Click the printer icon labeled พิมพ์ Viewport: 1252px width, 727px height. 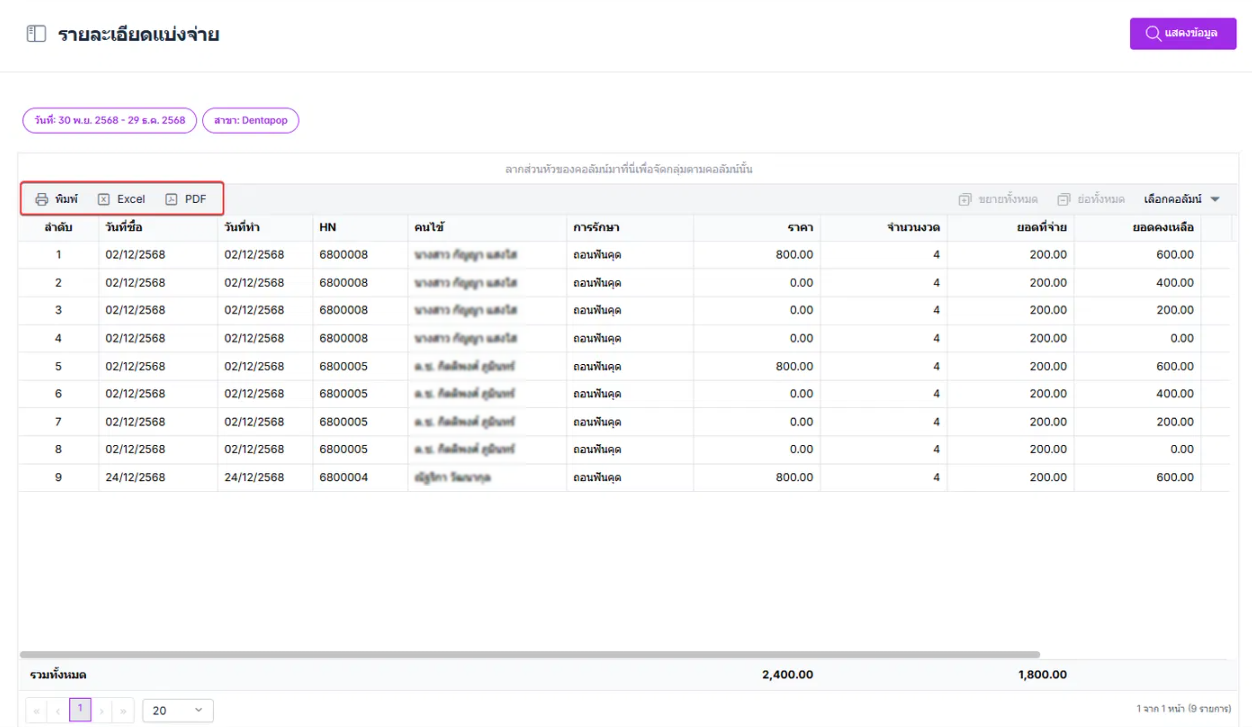tap(42, 199)
